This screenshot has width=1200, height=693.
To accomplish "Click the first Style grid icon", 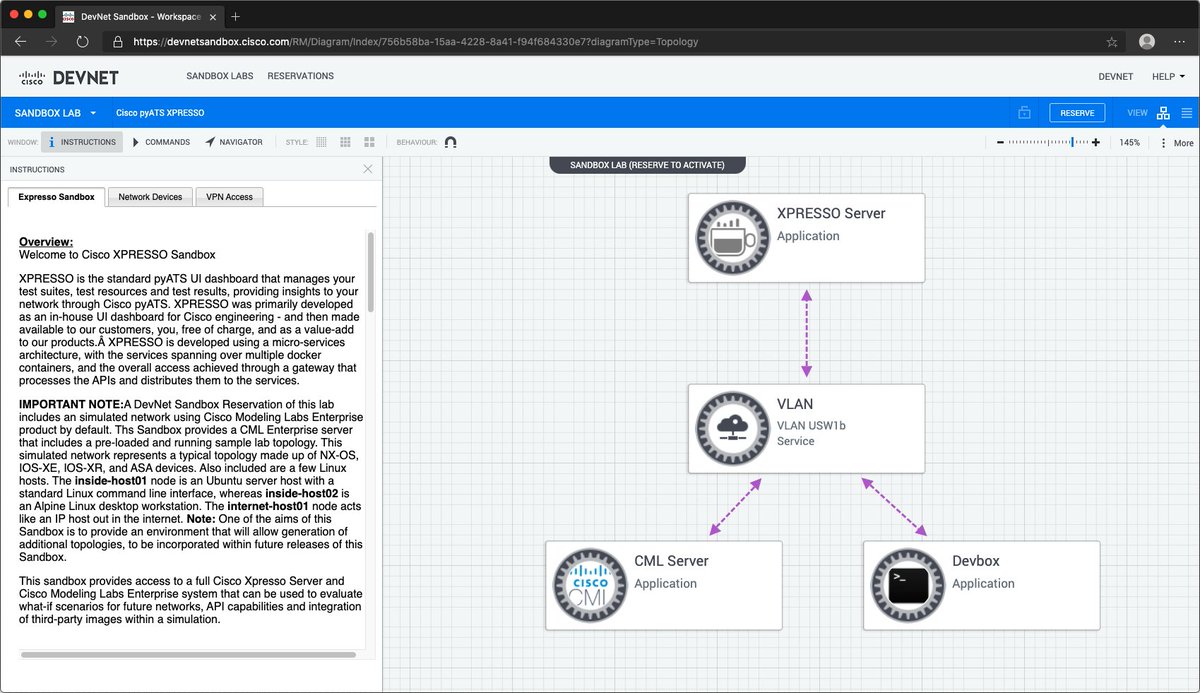I will [321, 142].
